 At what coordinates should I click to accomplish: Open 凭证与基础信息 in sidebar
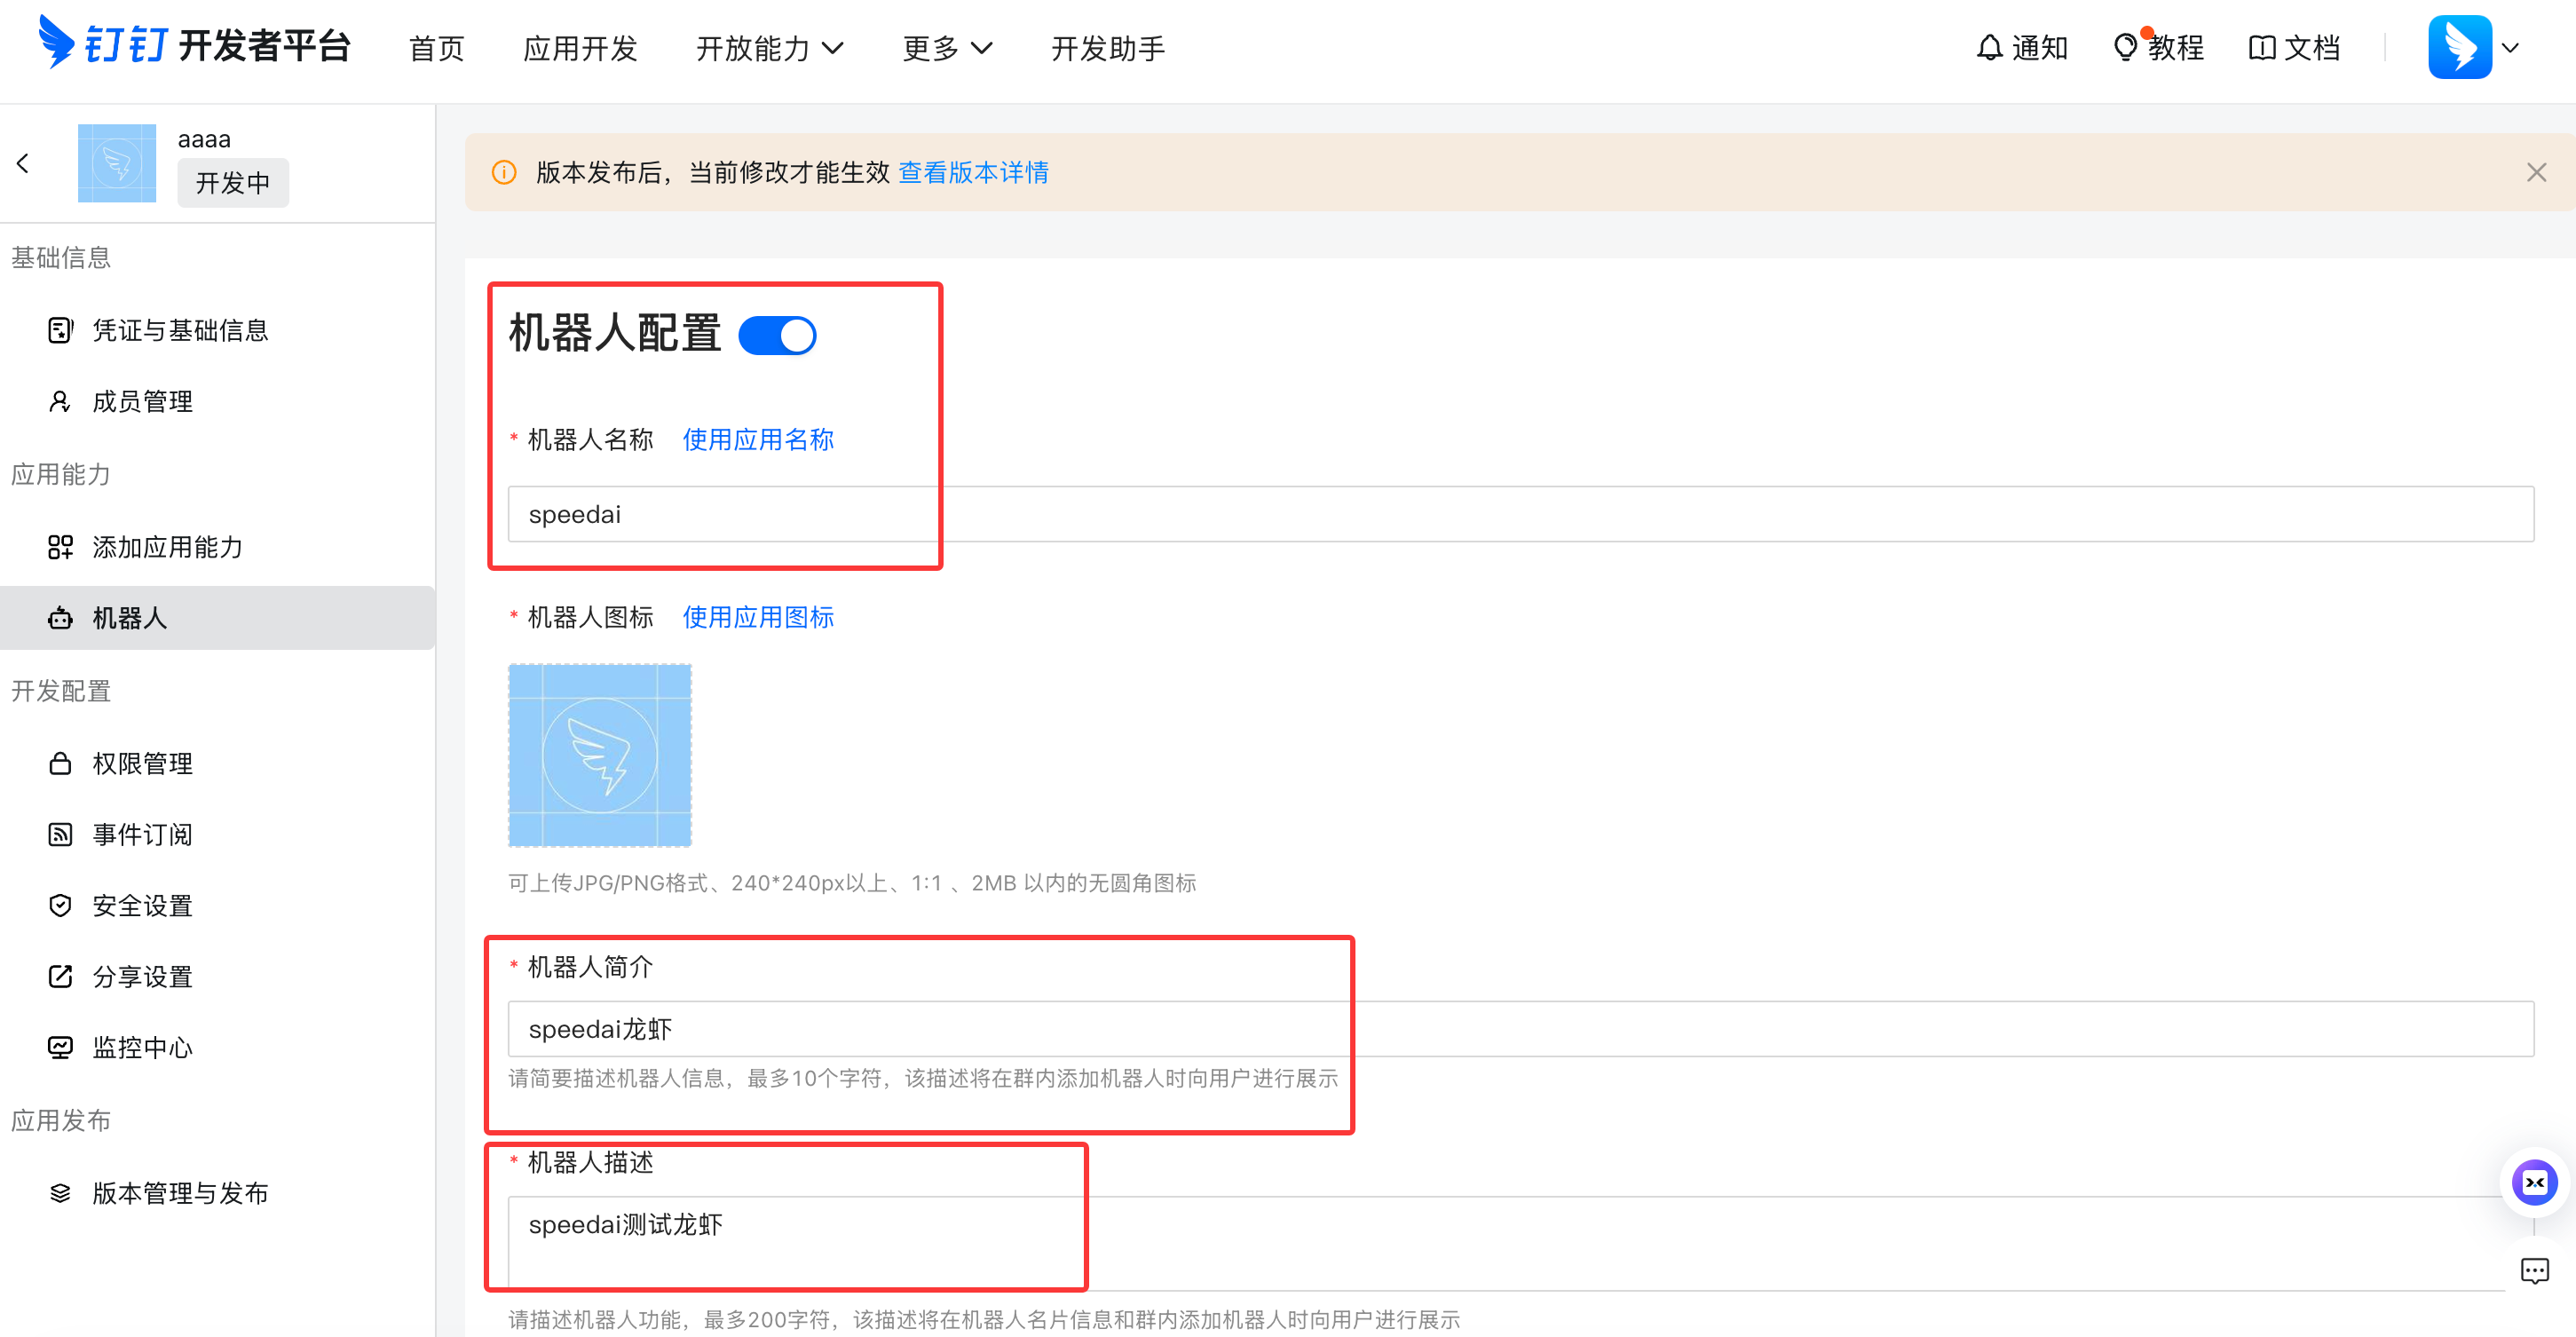(217, 330)
